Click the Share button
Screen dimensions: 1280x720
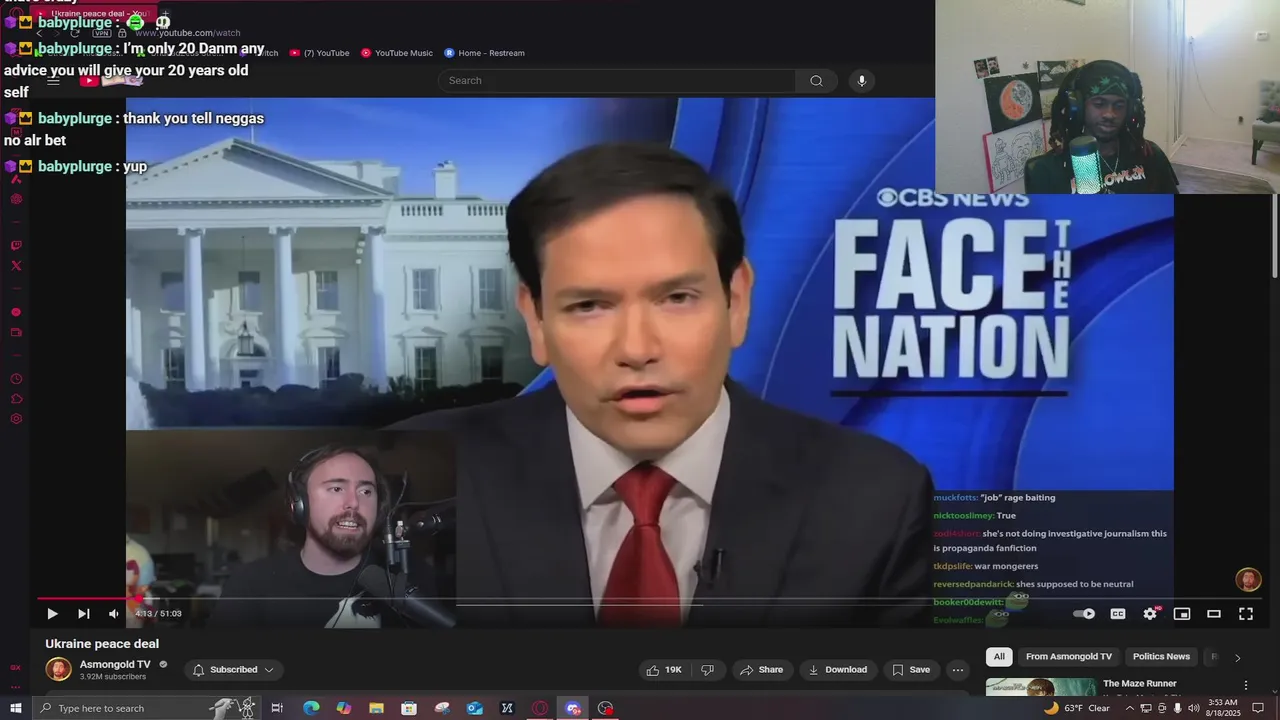click(763, 670)
